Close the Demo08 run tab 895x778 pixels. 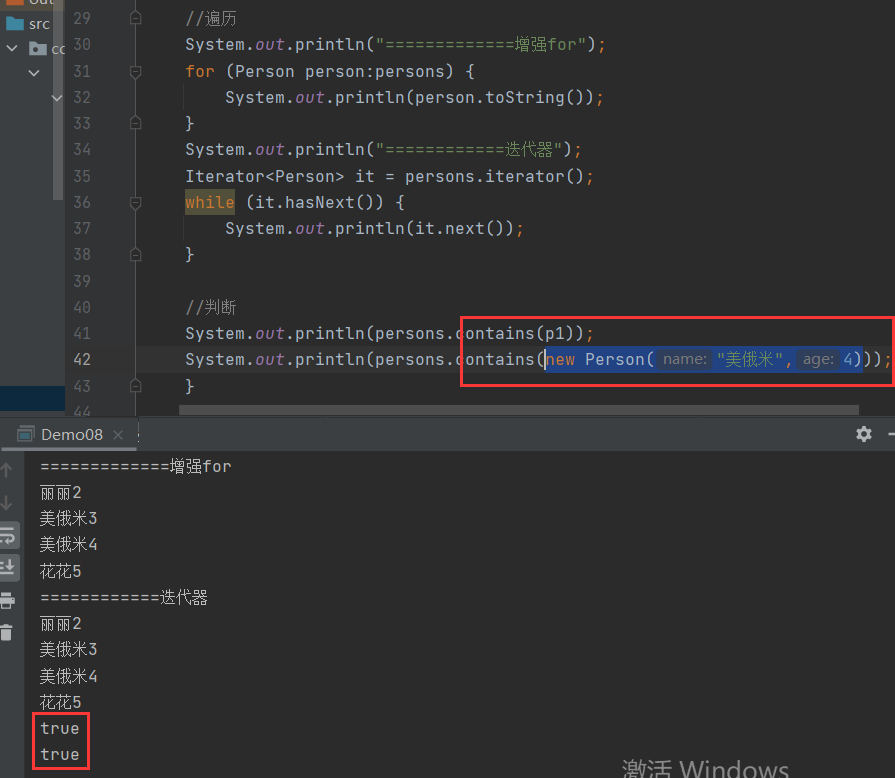pos(118,435)
